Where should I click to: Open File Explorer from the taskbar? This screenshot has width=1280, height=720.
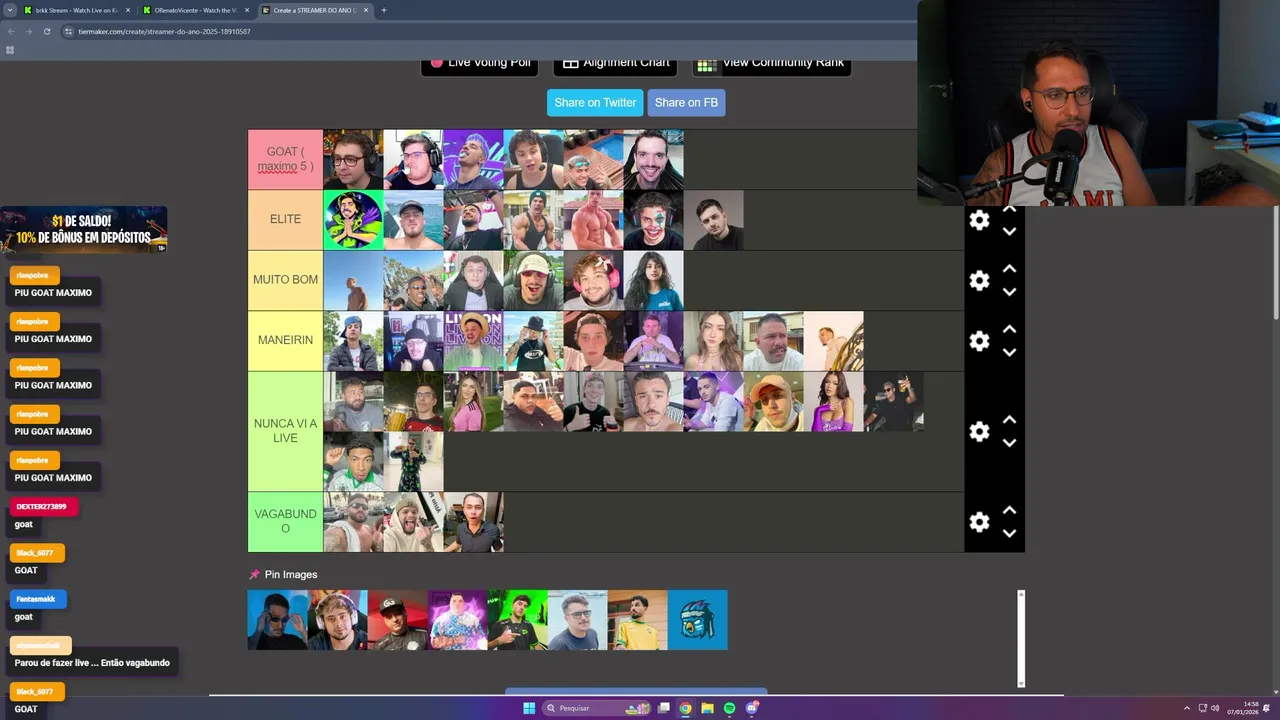click(x=707, y=708)
